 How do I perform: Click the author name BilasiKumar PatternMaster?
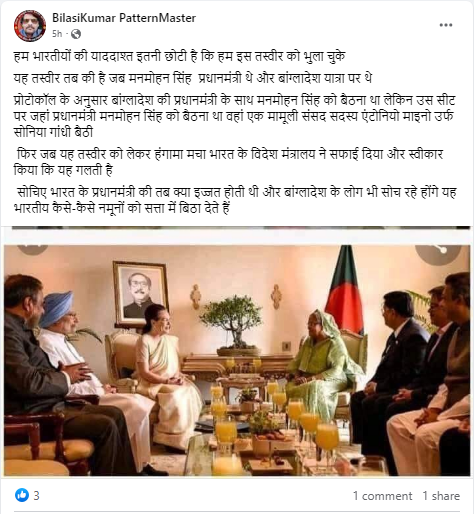(x=124, y=18)
